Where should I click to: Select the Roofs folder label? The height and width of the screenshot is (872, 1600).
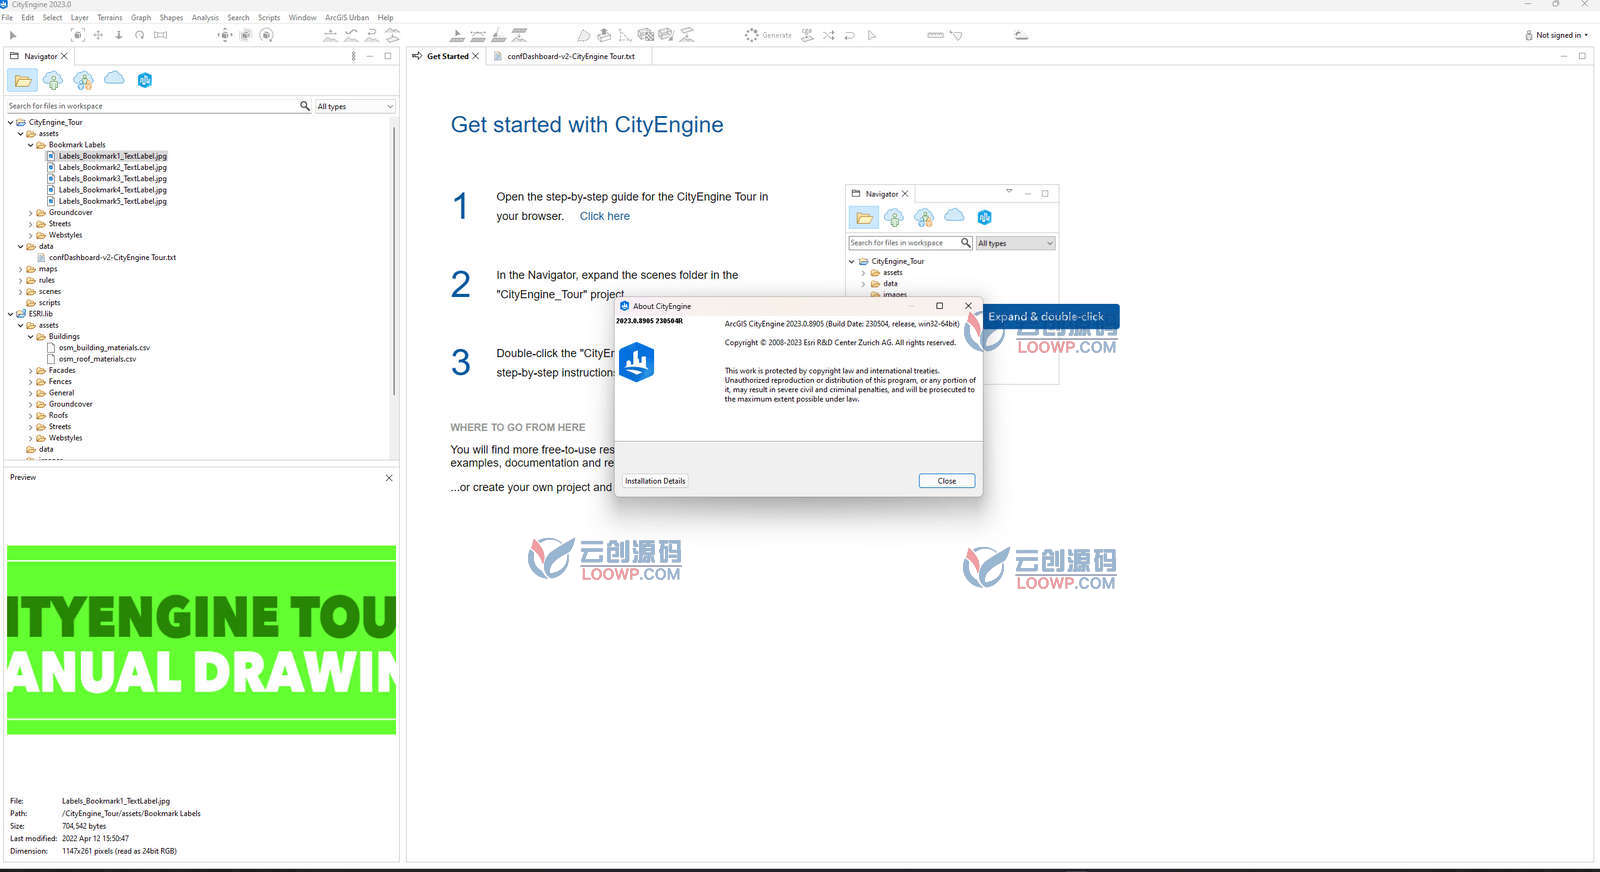[58, 416]
